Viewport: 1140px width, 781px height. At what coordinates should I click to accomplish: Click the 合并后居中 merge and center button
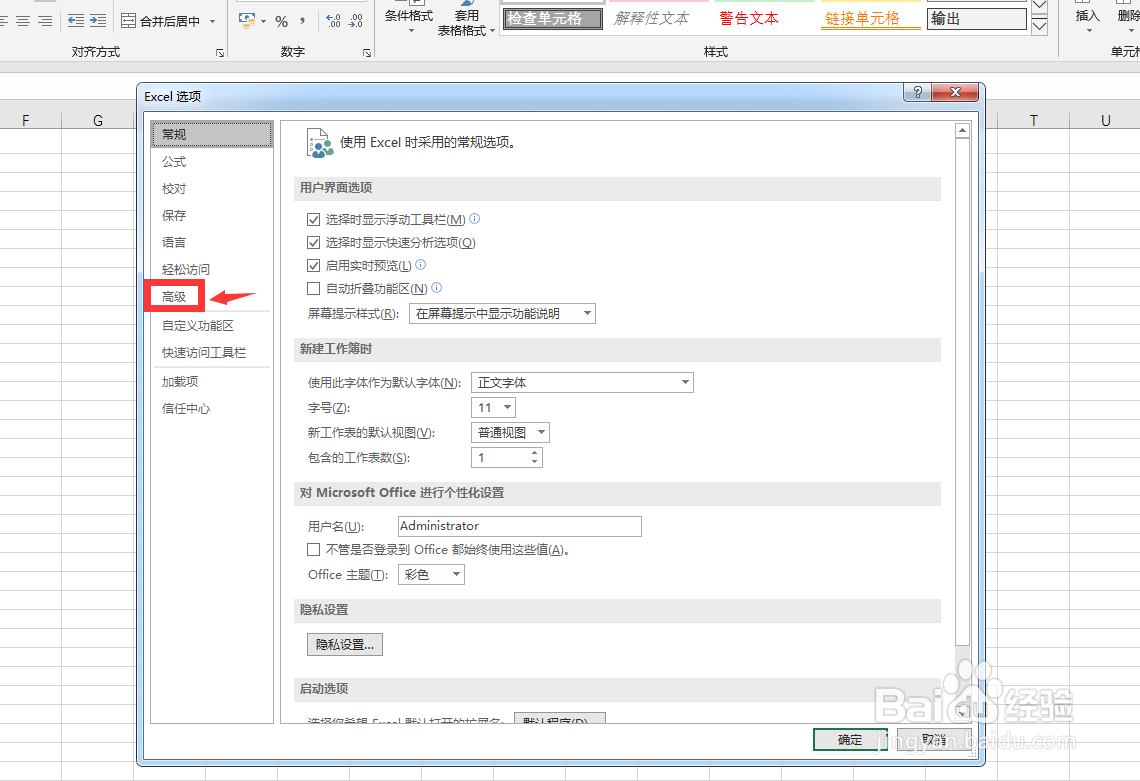[161, 21]
